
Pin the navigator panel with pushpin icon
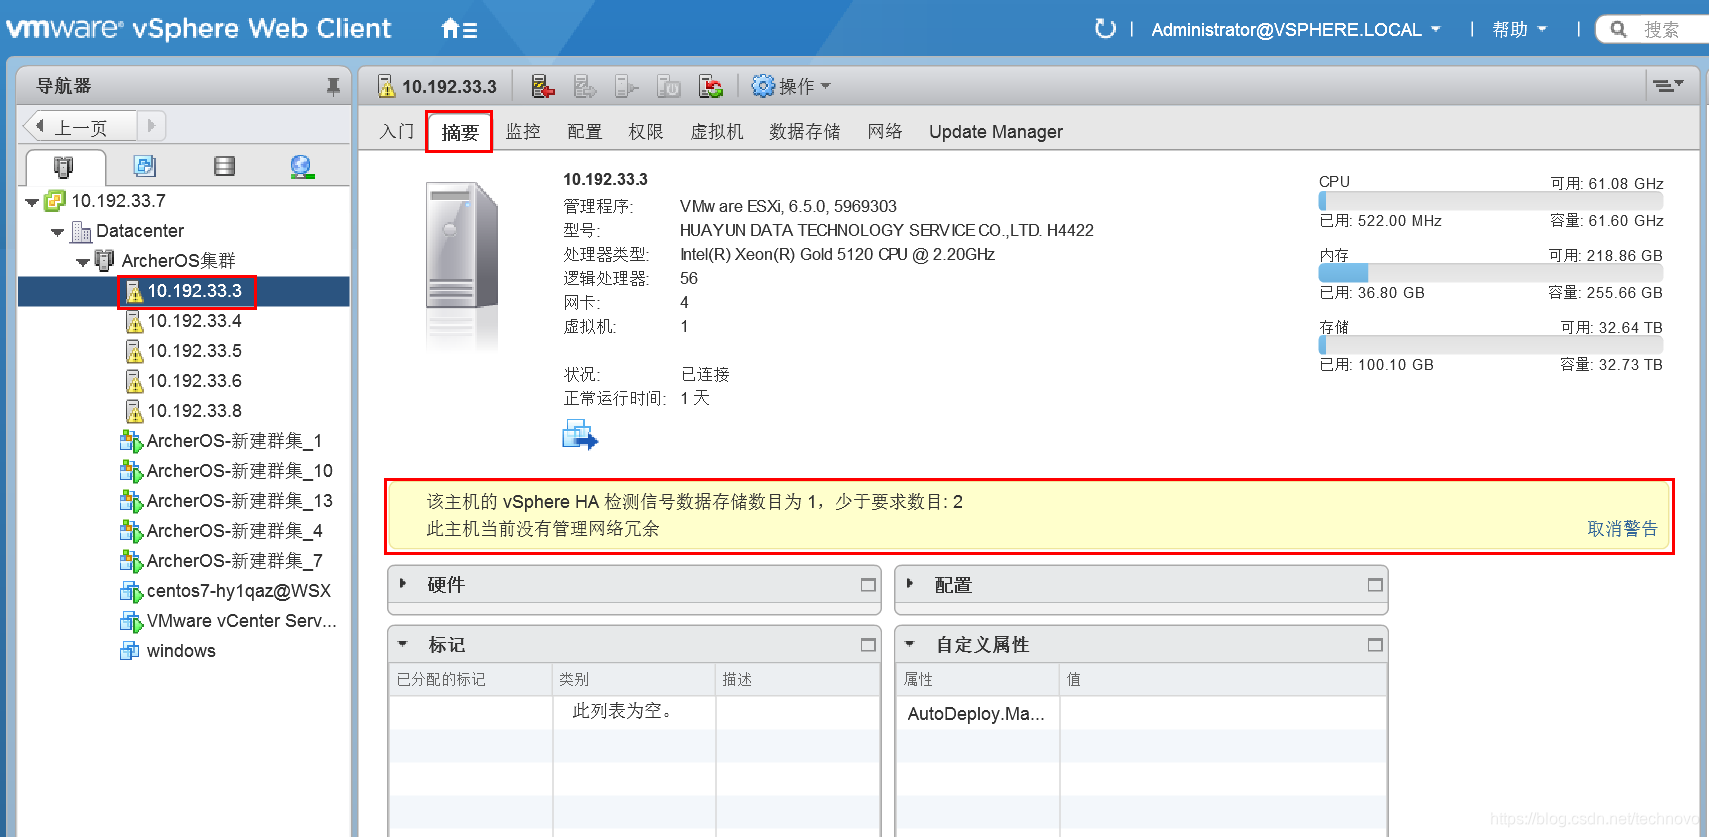[x=333, y=87]
